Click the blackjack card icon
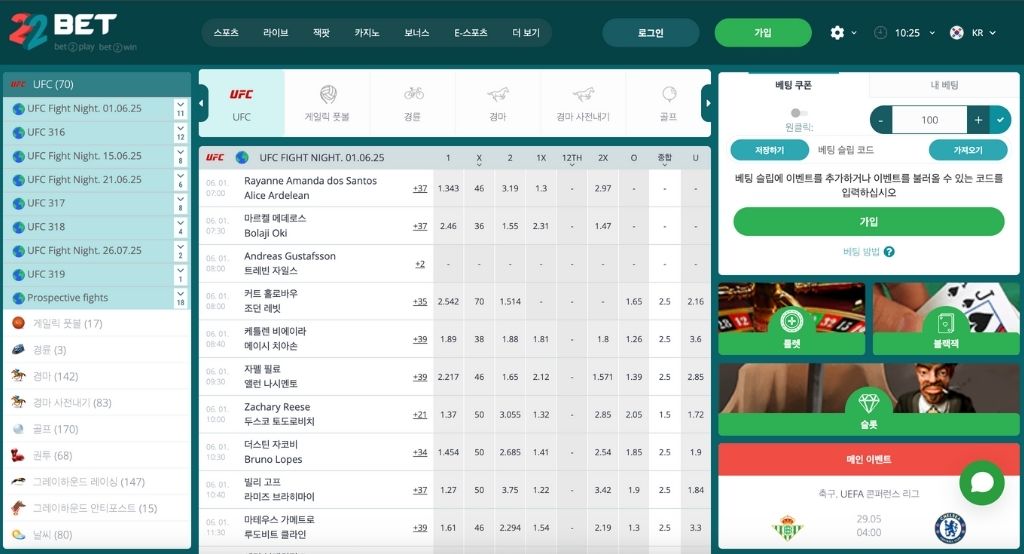1024x554 pixels. 946,321
